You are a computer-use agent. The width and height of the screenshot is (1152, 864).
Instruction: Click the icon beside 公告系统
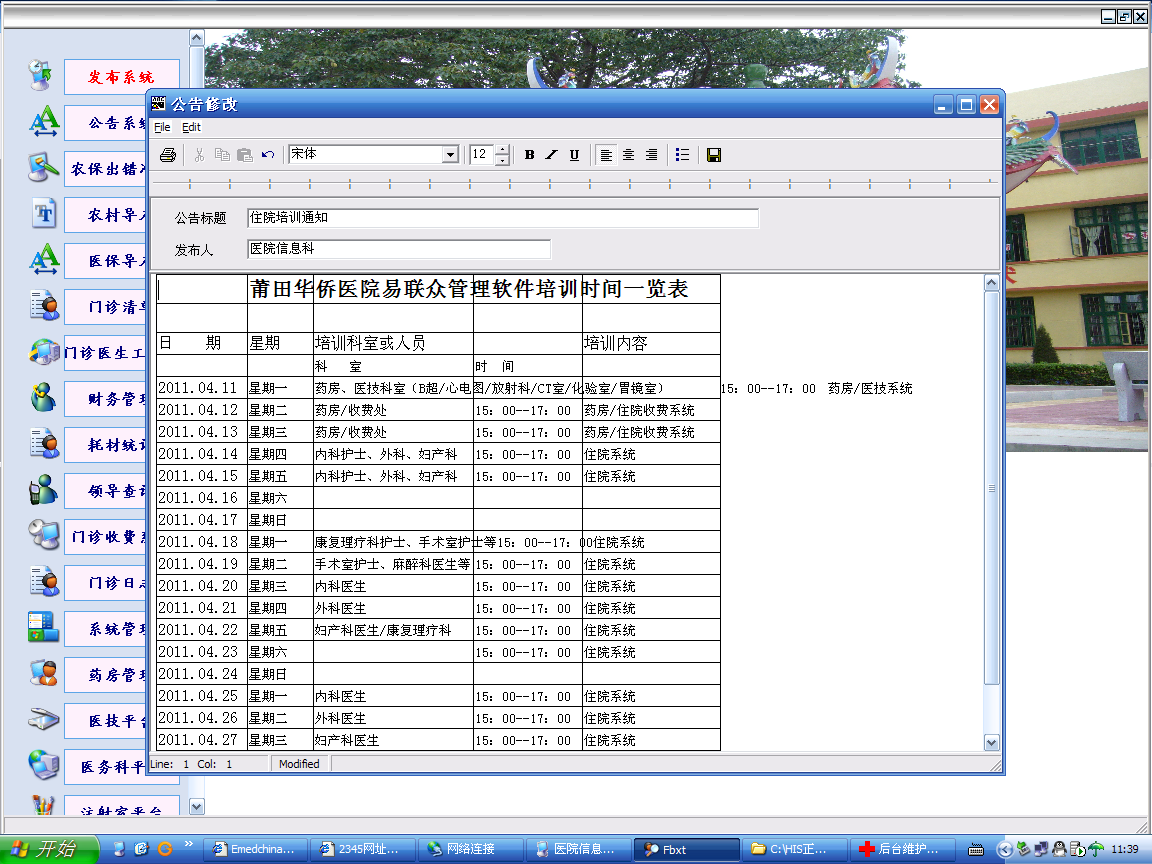[44, 121]
